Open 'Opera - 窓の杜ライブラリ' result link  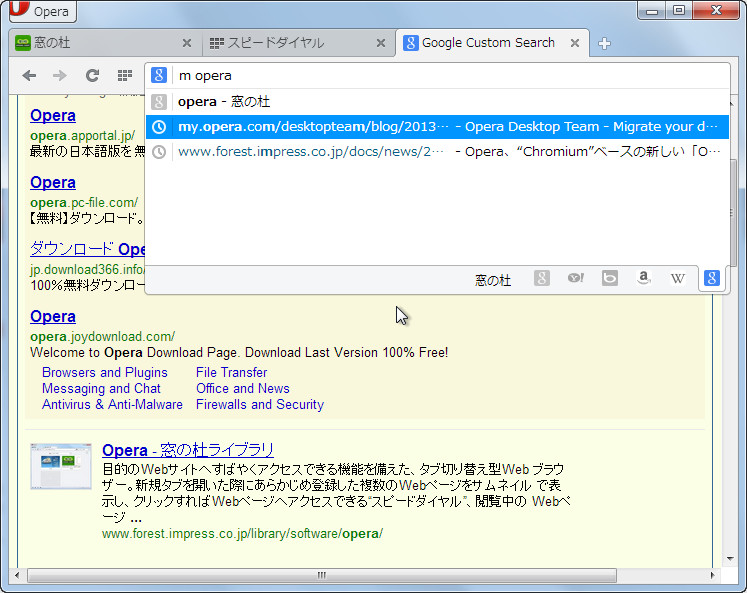188,450
